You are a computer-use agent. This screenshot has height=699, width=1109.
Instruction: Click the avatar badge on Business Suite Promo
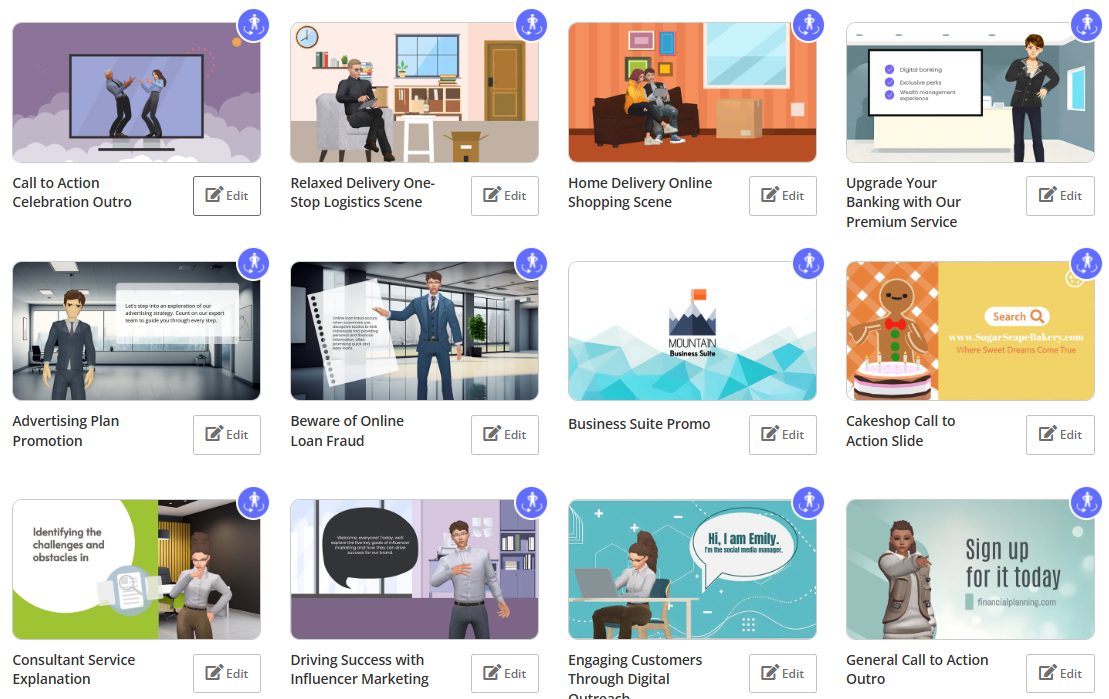(808, 263)
